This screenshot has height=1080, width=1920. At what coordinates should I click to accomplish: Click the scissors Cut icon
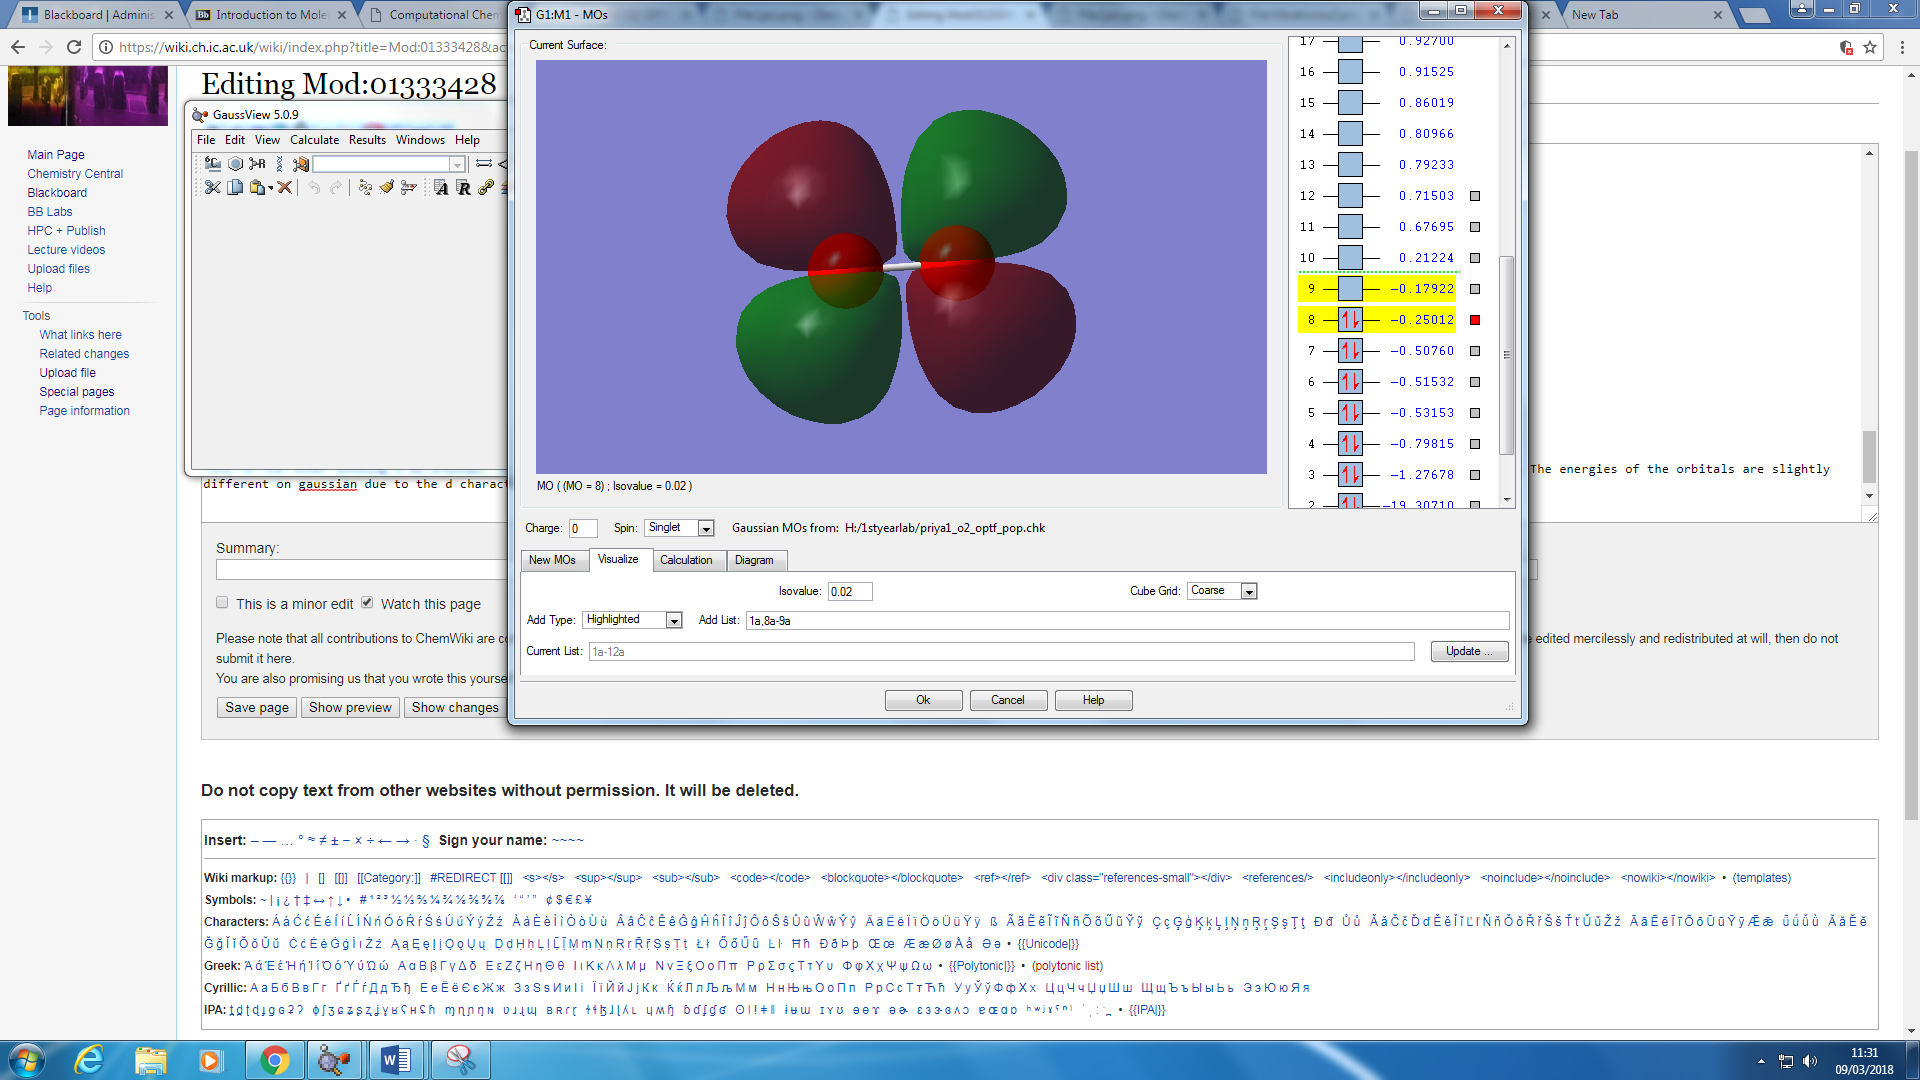tap(213, 187)
